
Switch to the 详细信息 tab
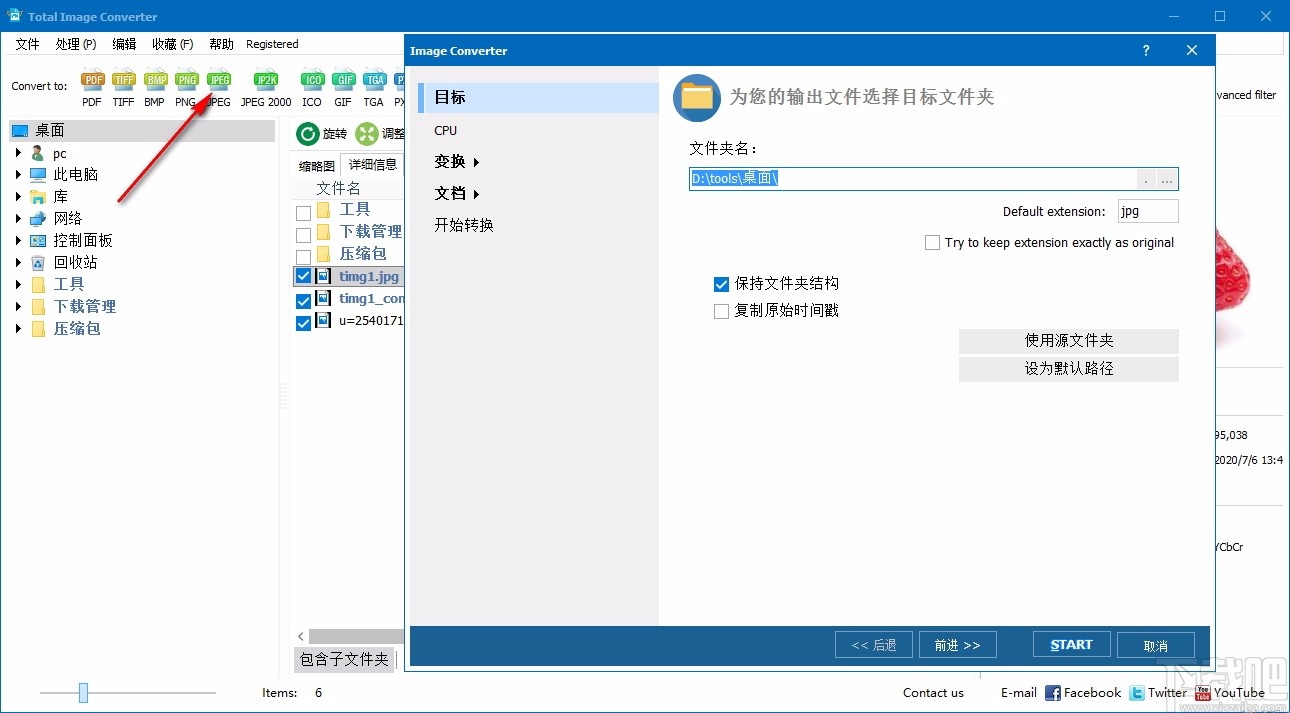372,165
